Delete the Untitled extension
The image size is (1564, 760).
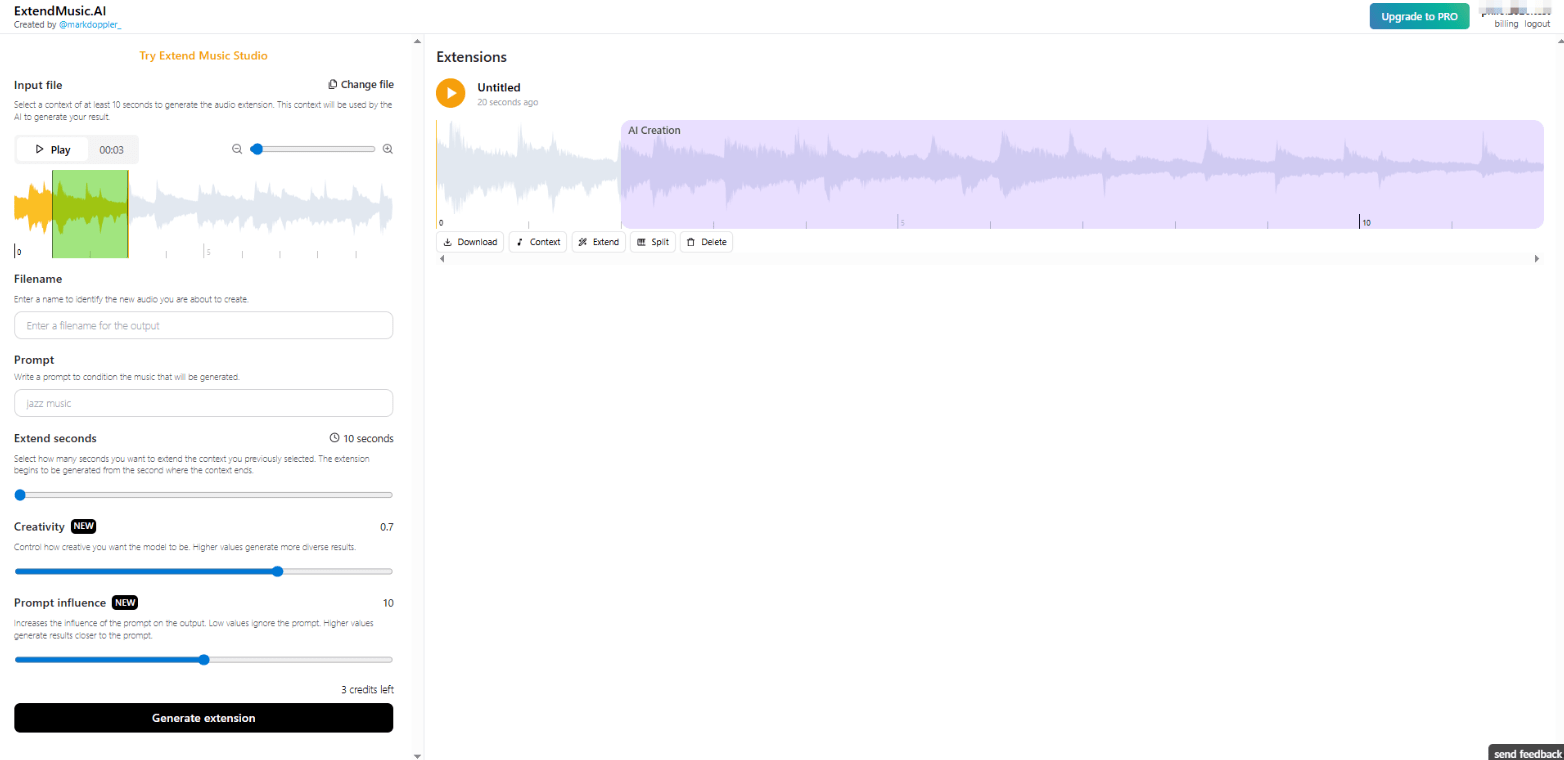(x=706, y=242)
